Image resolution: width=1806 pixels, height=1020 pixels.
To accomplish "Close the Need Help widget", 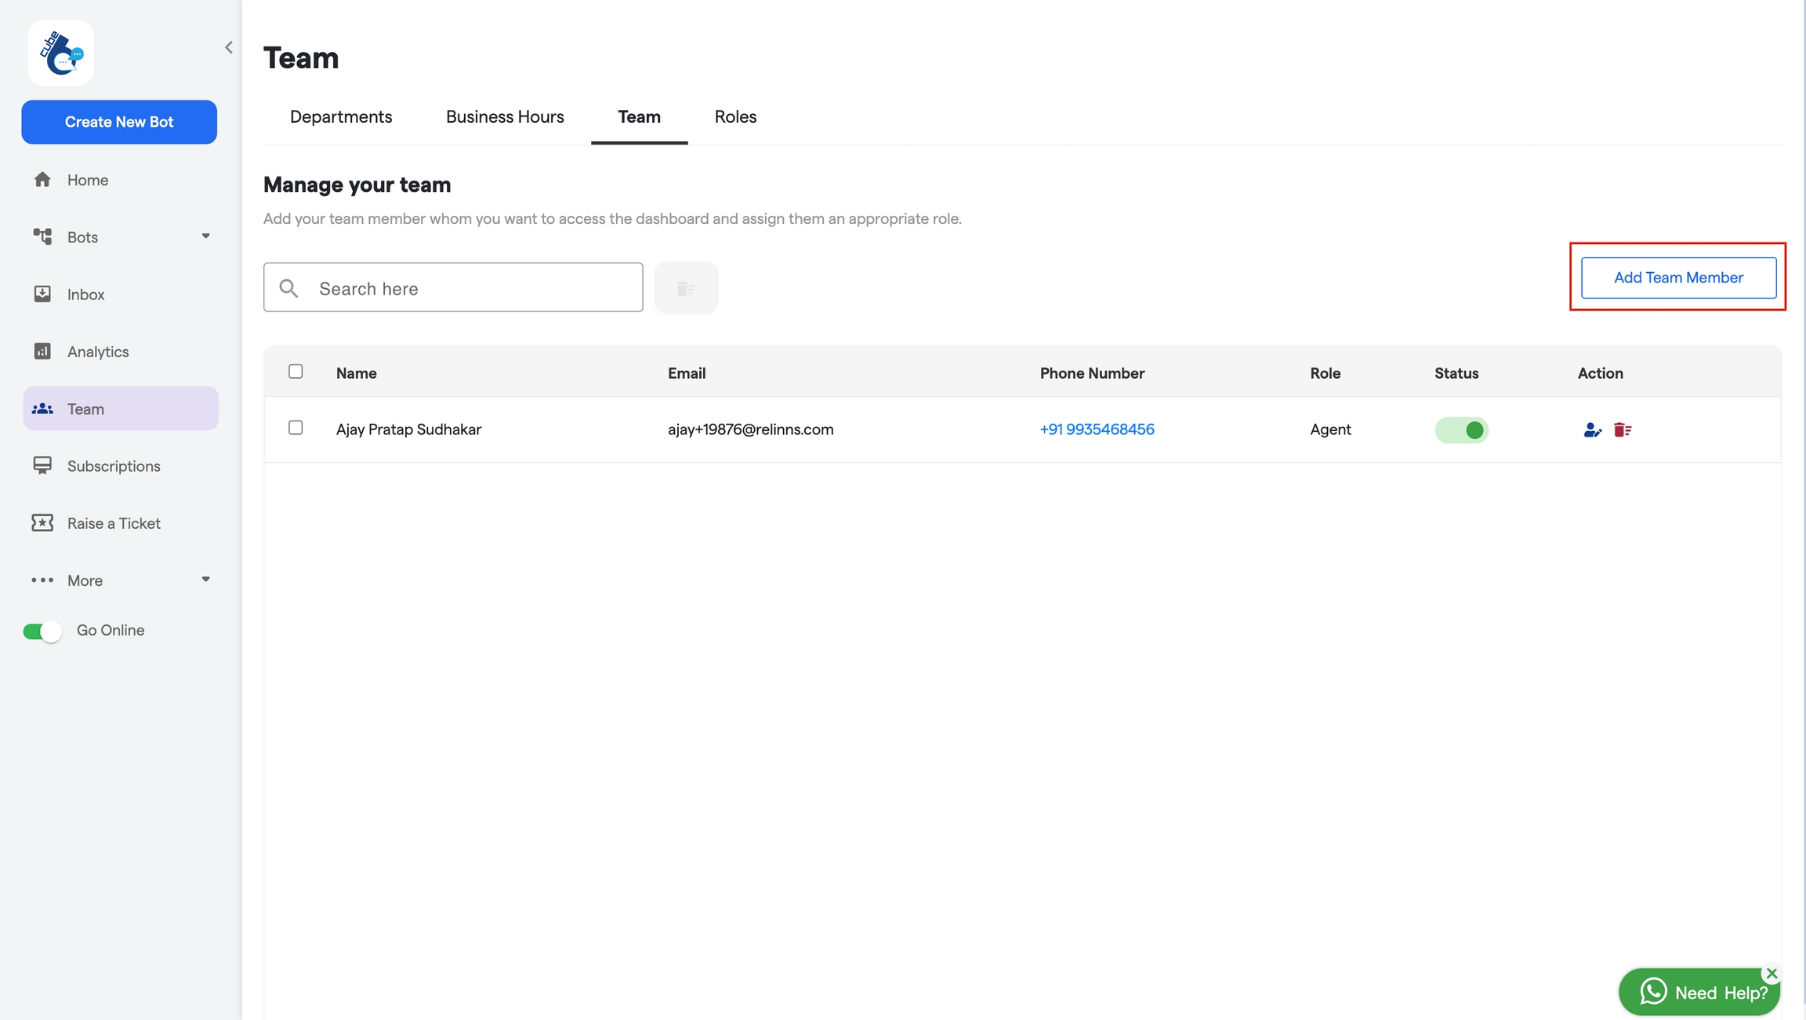I will (x=1772, y=973).
